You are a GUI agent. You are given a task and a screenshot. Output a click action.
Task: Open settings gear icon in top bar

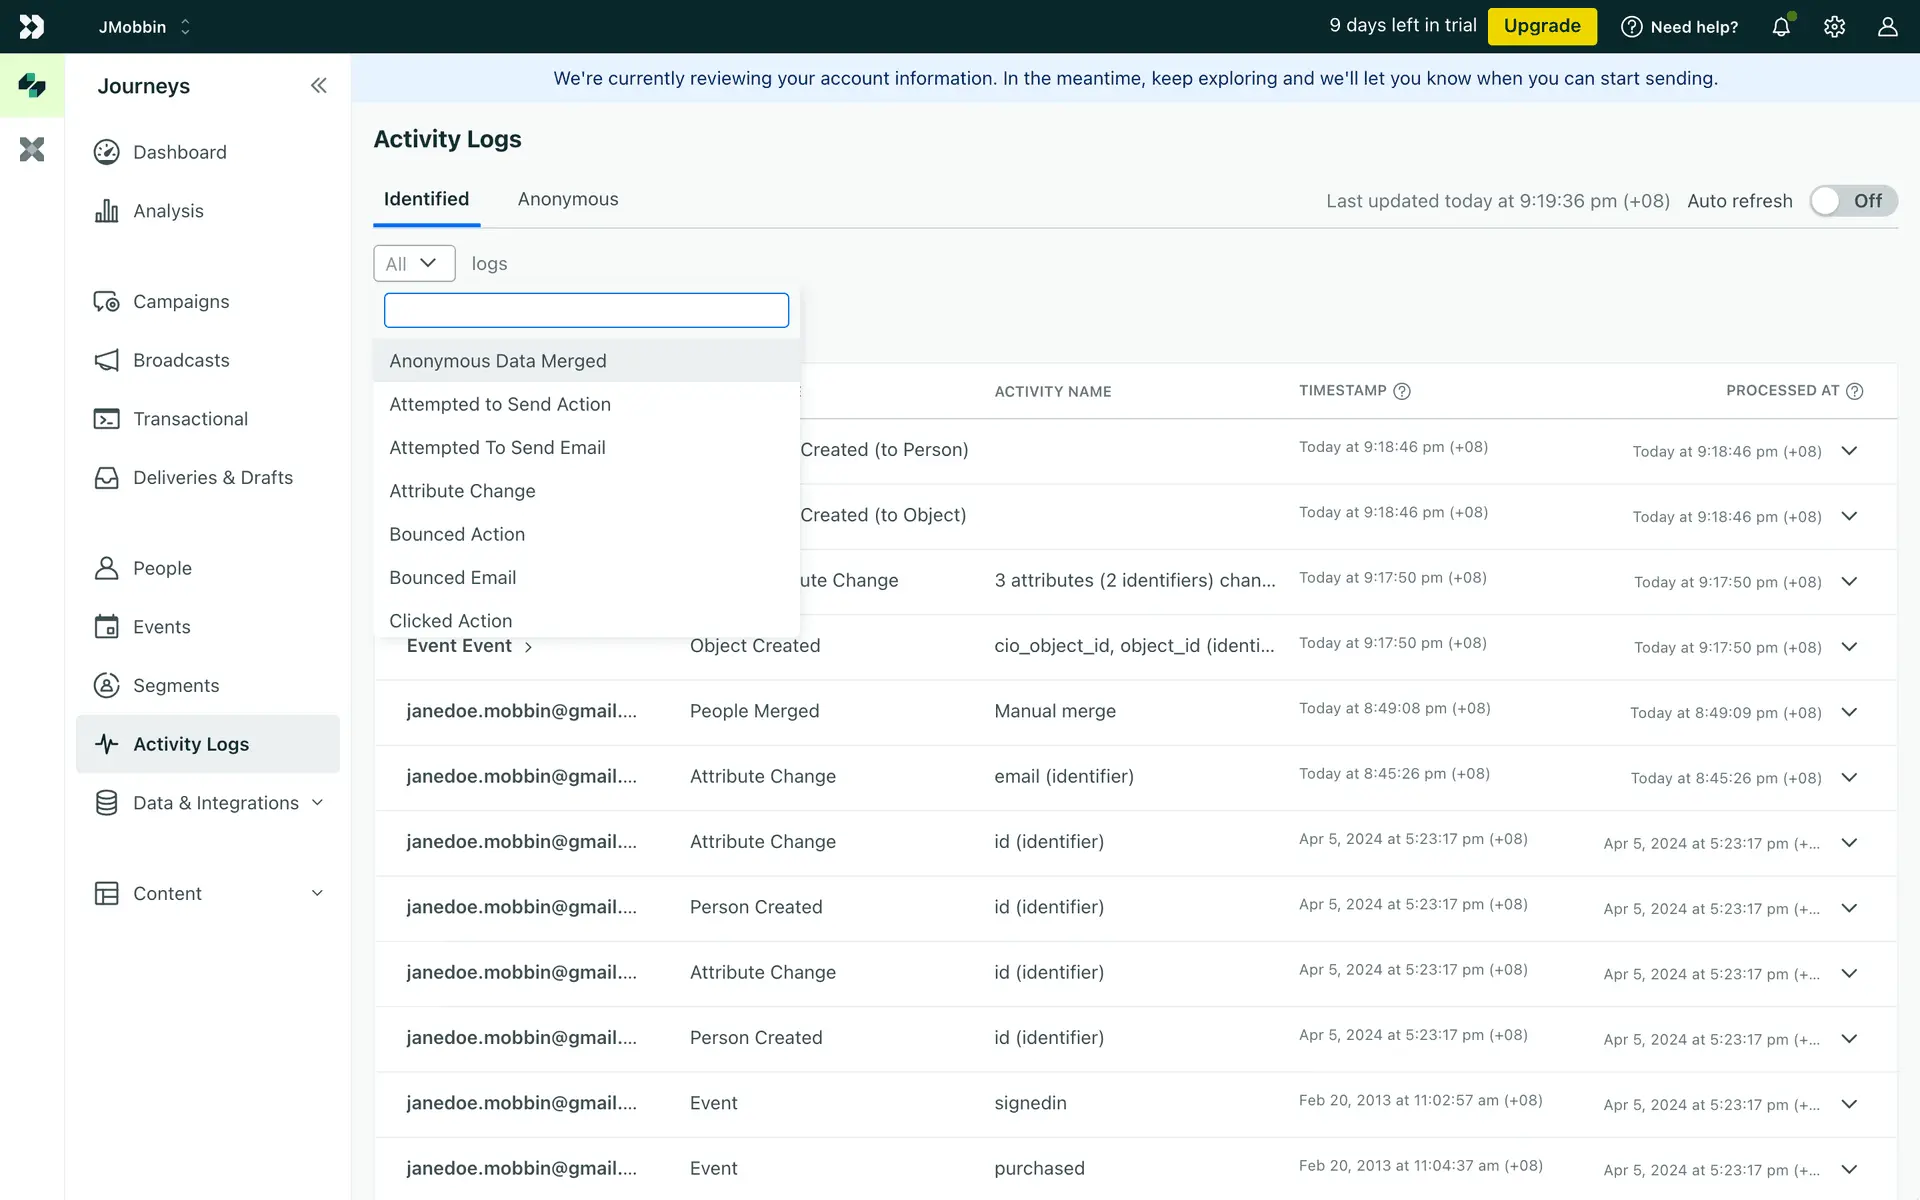point(1834,27)
